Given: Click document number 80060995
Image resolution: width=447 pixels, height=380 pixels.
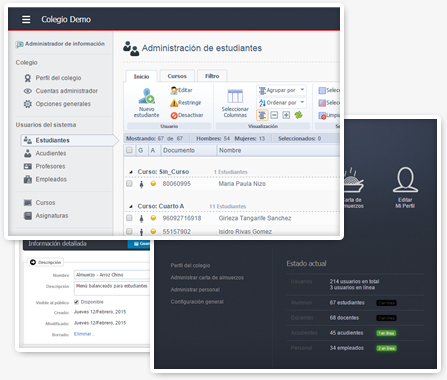Looking at the screenshot, I should click(x=177, y=184).
